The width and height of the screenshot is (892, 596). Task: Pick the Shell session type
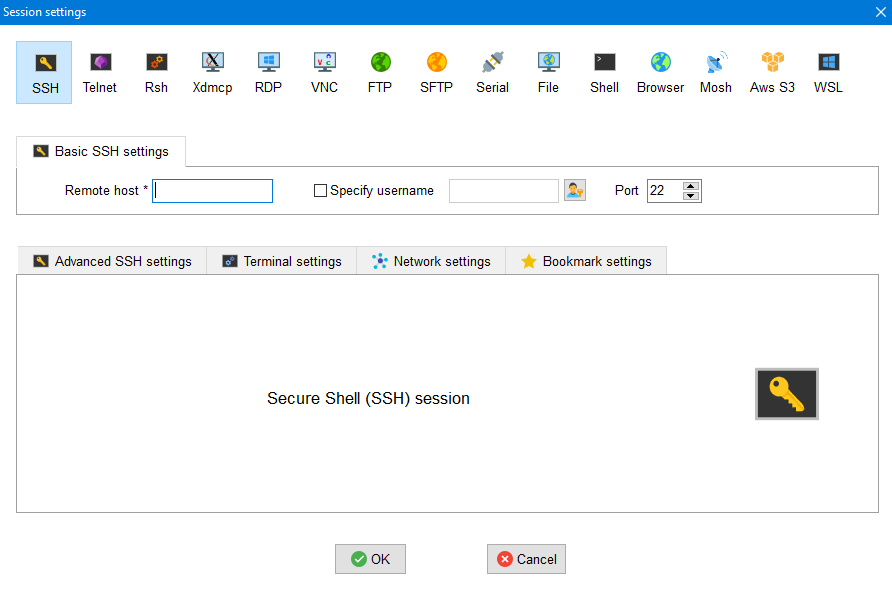click(604, 72)
